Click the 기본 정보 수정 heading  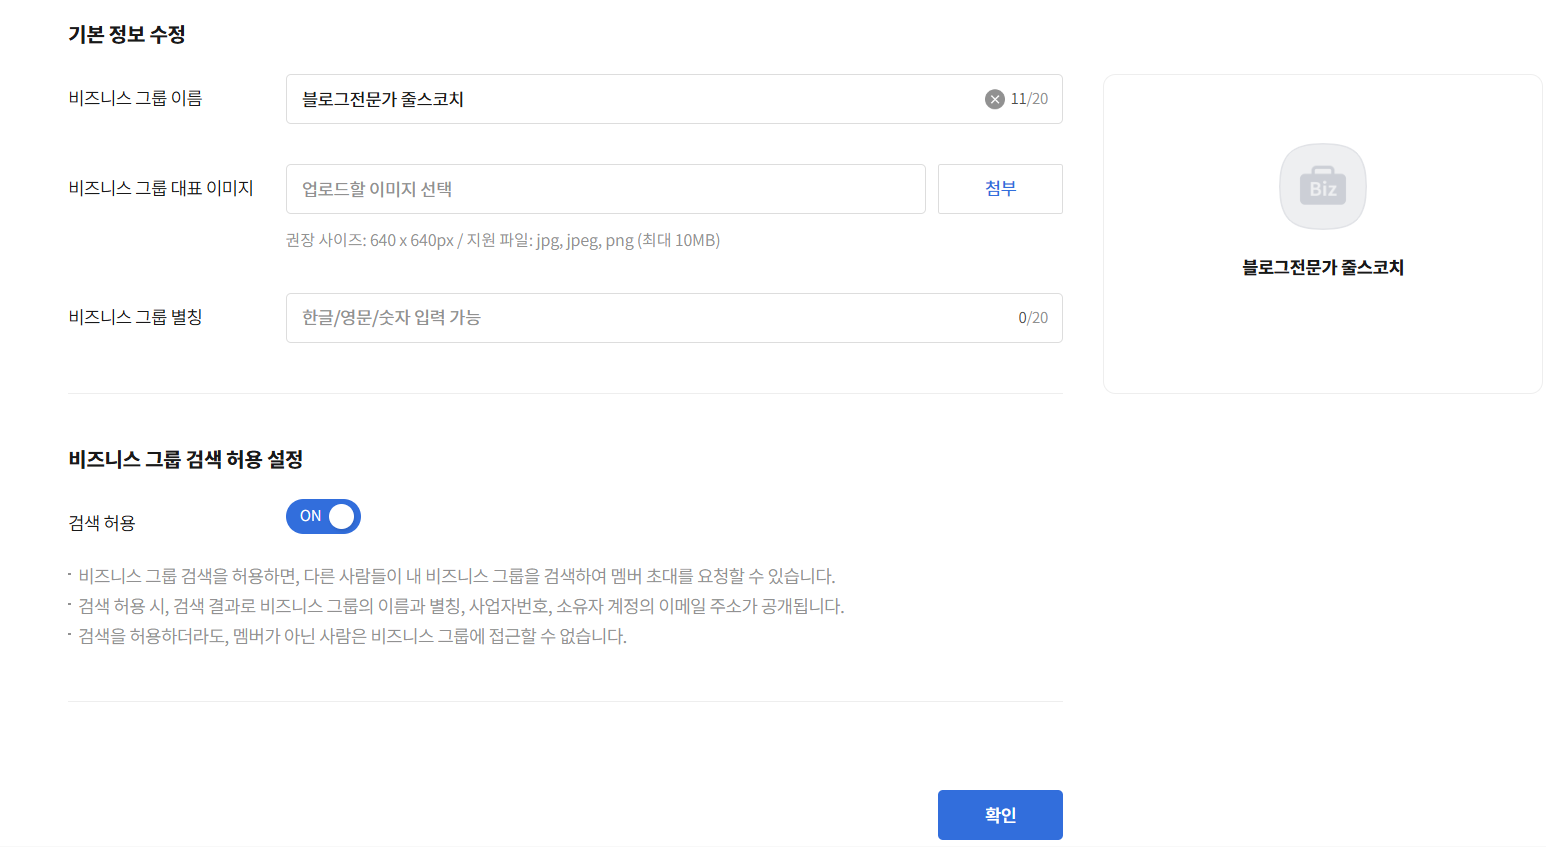[x=127, y=34]
